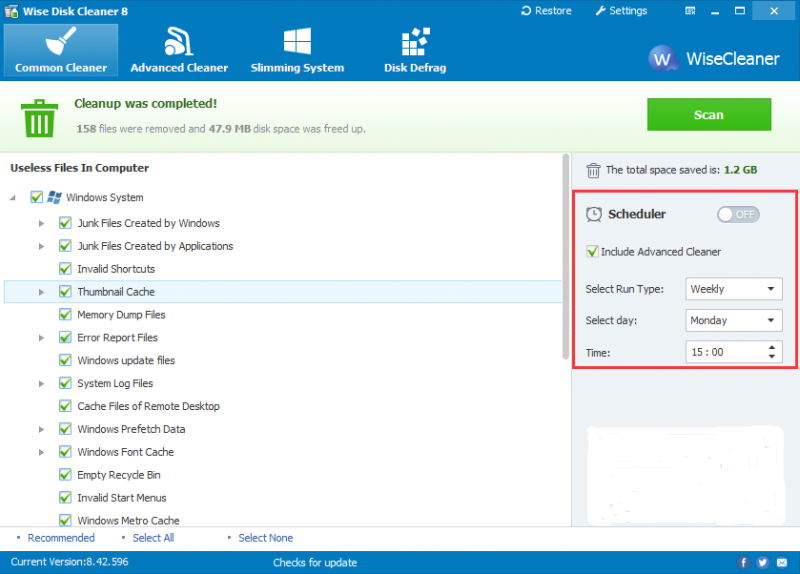Screen dimensions: 800x574
Task: Click the Windows flag icon beside Windows System
Action: pyautogui.click(x=54, y=197)
